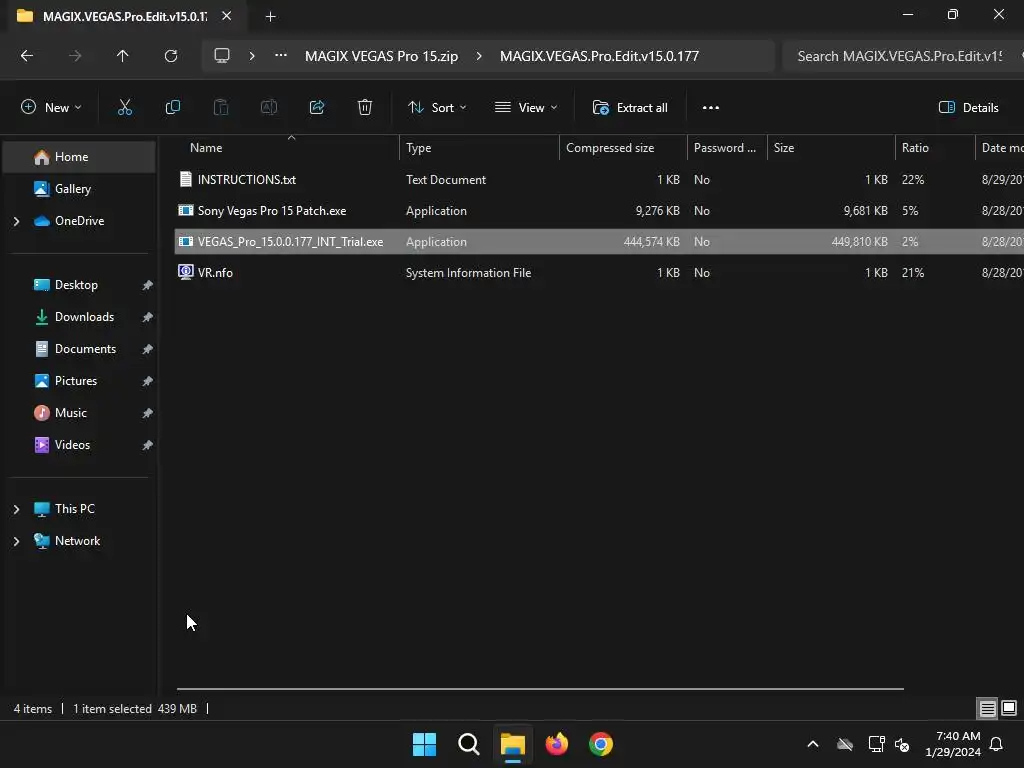1024x768 pixels.
Task: Close the MAGIX.VEGAS.Pro.Edit tab
Action: pyautogui.click(x=226, y=16)
